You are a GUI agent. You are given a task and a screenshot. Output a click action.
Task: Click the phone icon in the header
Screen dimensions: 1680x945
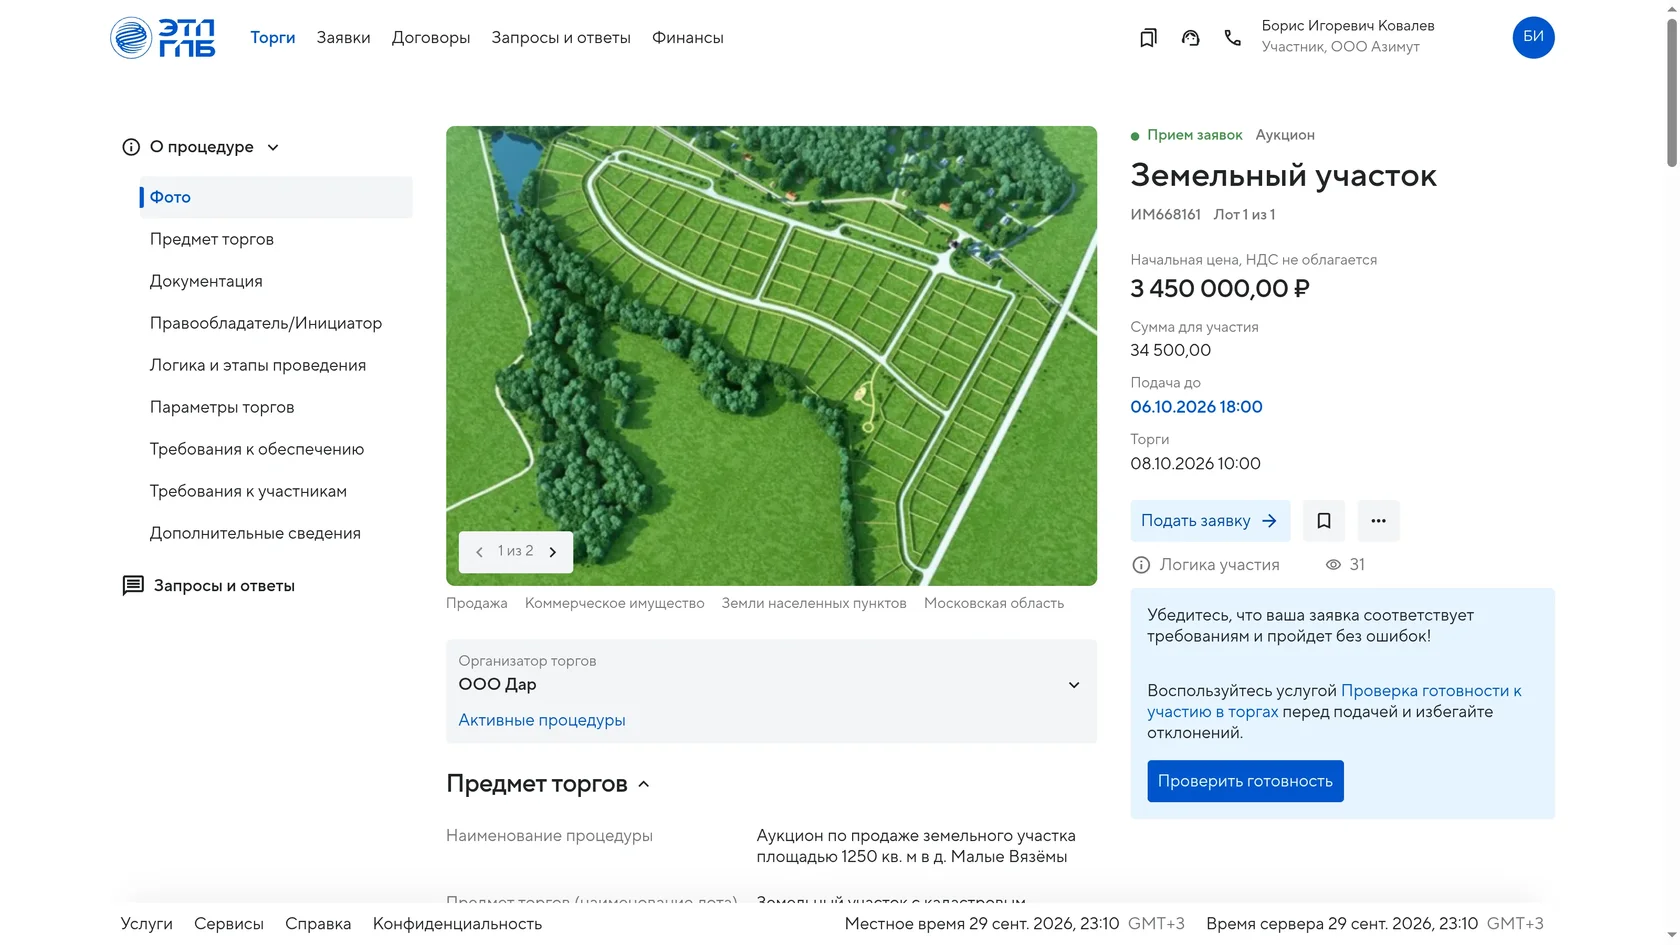[1232, 38]
